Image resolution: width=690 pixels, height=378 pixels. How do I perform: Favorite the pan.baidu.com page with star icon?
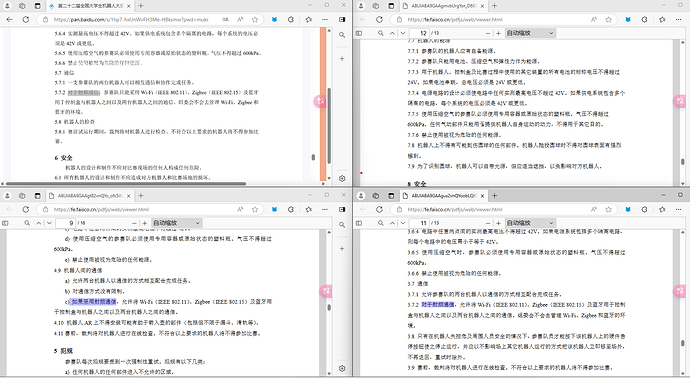254,20
